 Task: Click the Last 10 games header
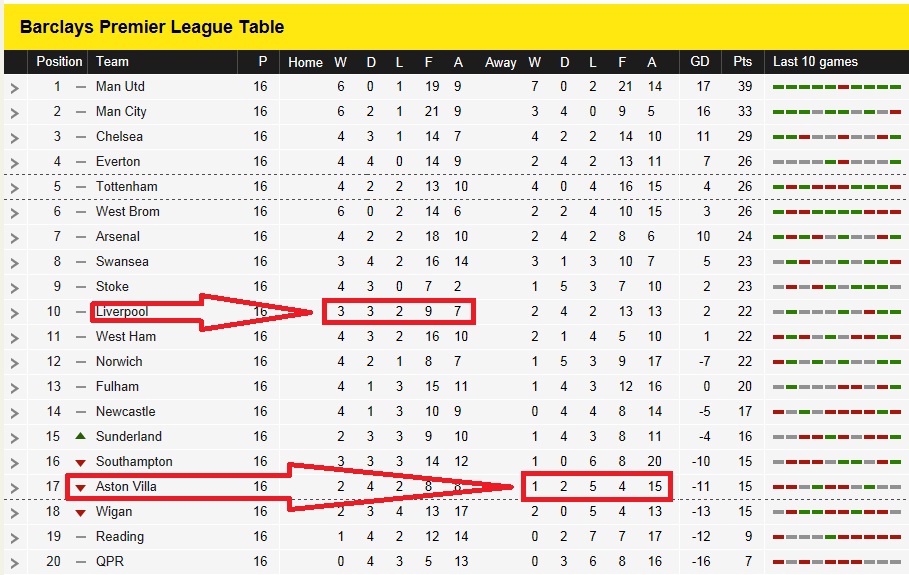(815, 61)
